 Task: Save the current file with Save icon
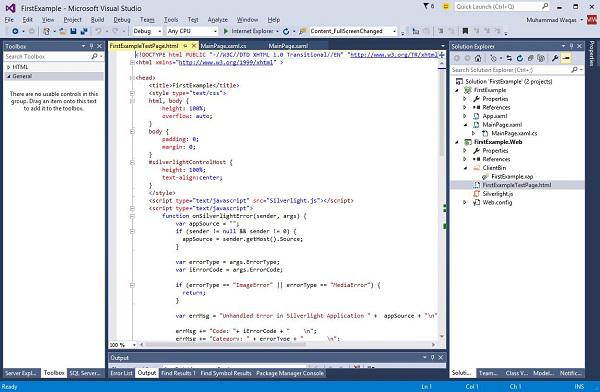[x=73, y=31]
